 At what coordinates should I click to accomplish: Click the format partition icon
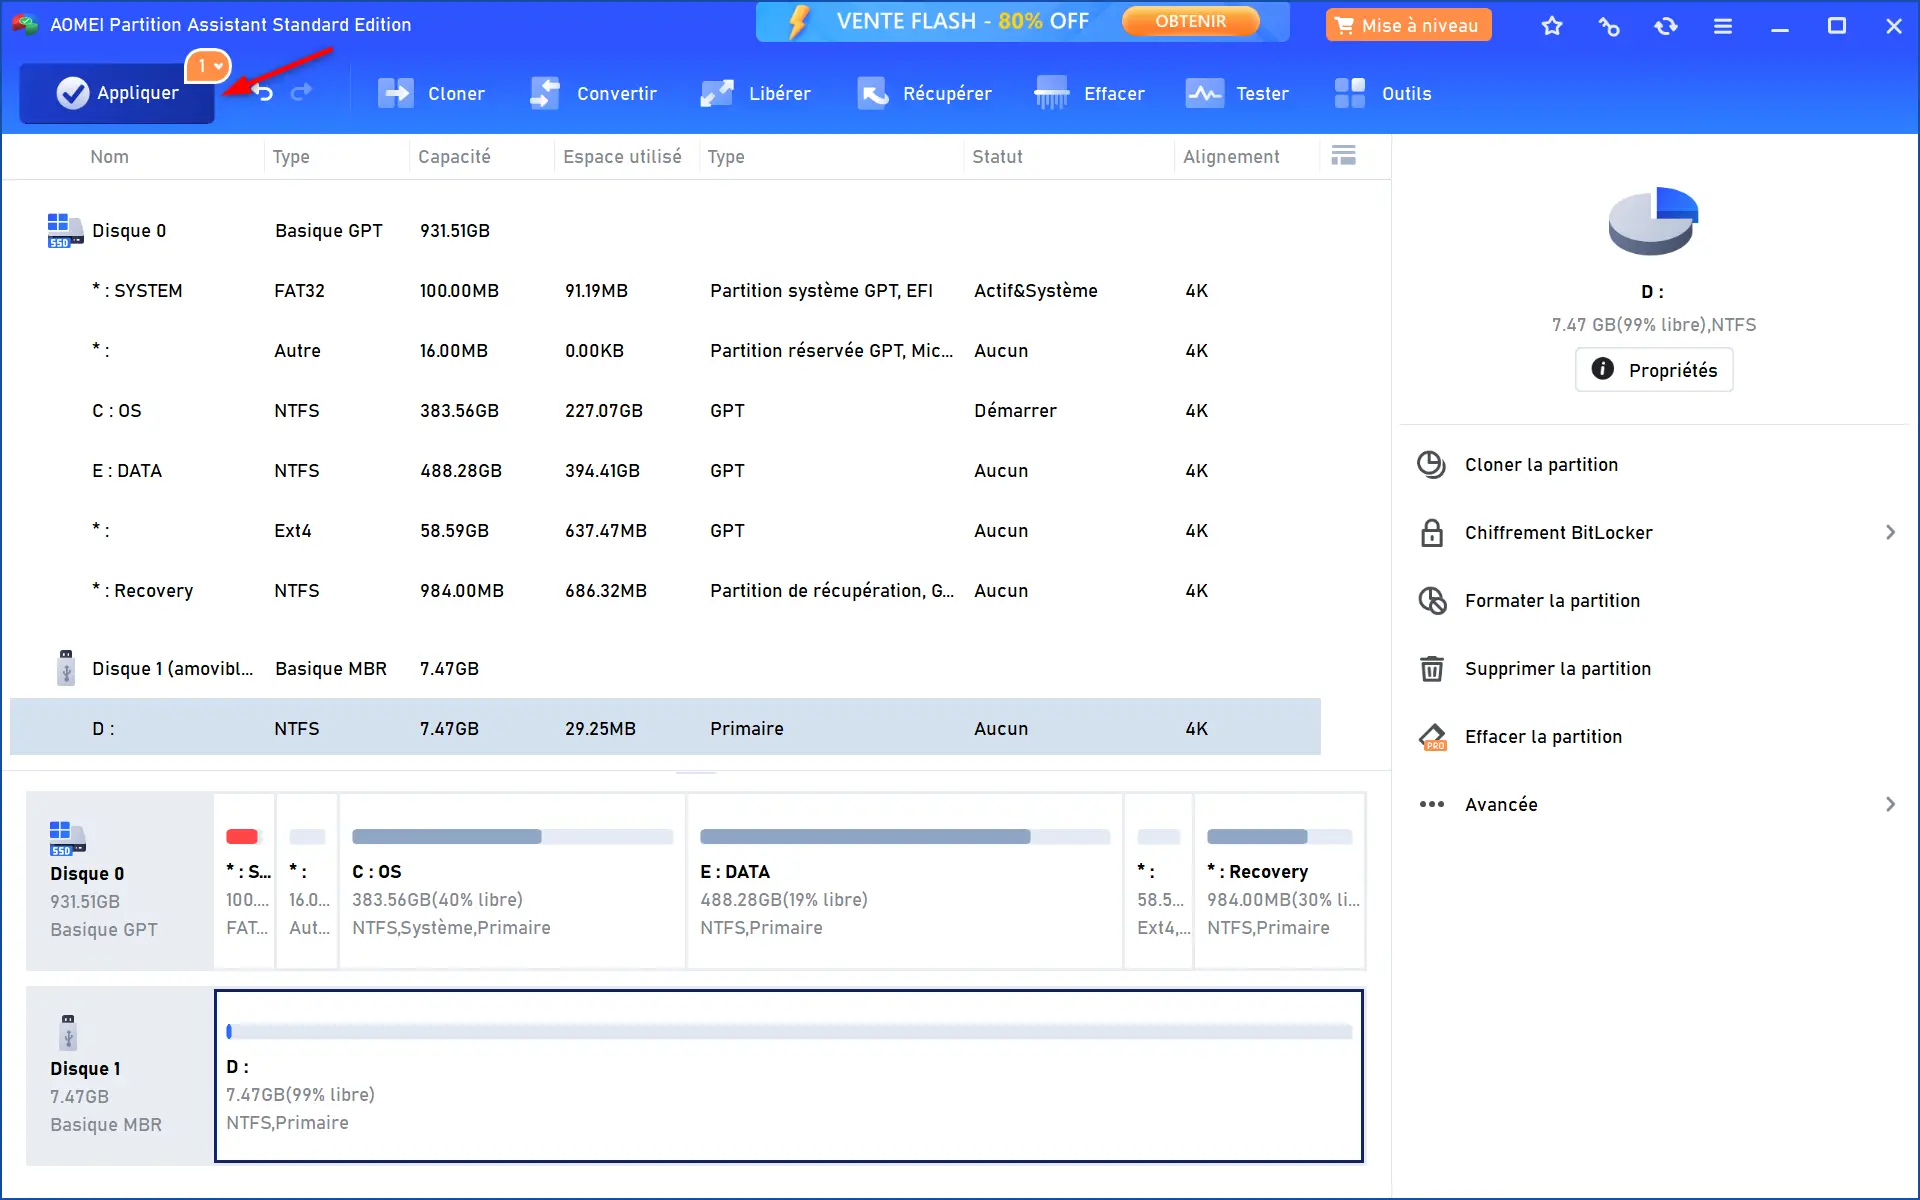[x=1432, y=601]
